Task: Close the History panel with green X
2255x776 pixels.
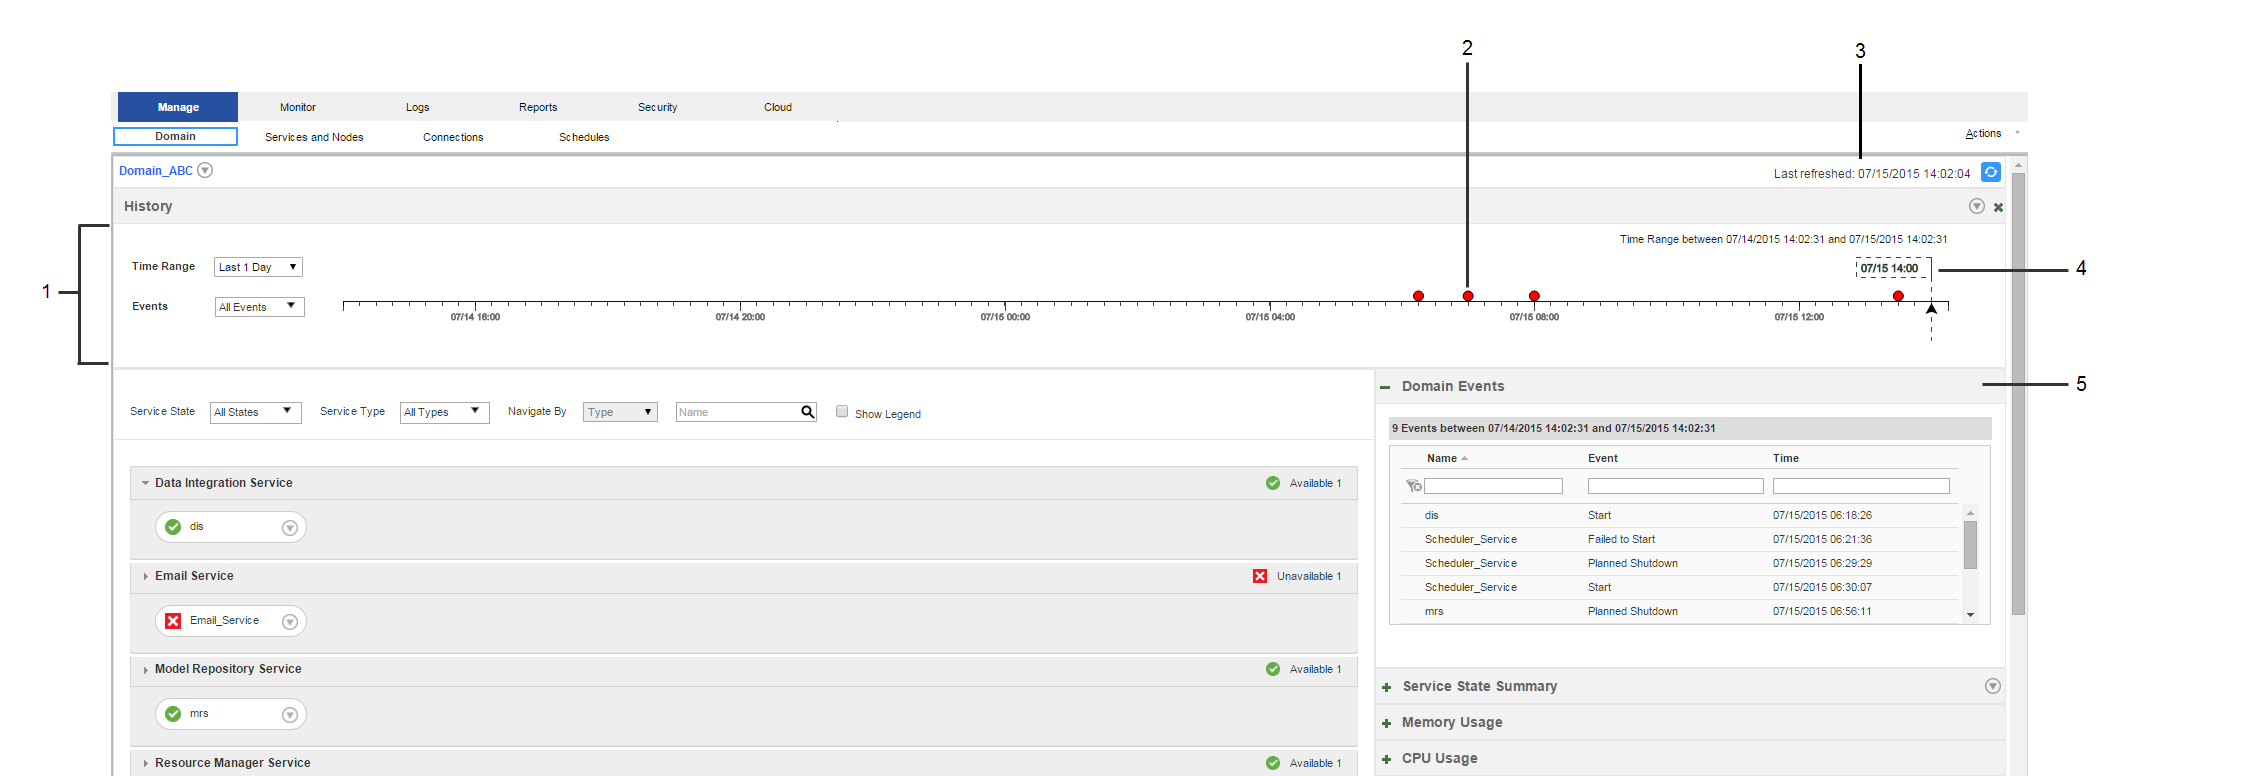Action: click(x=1998, y=207)
